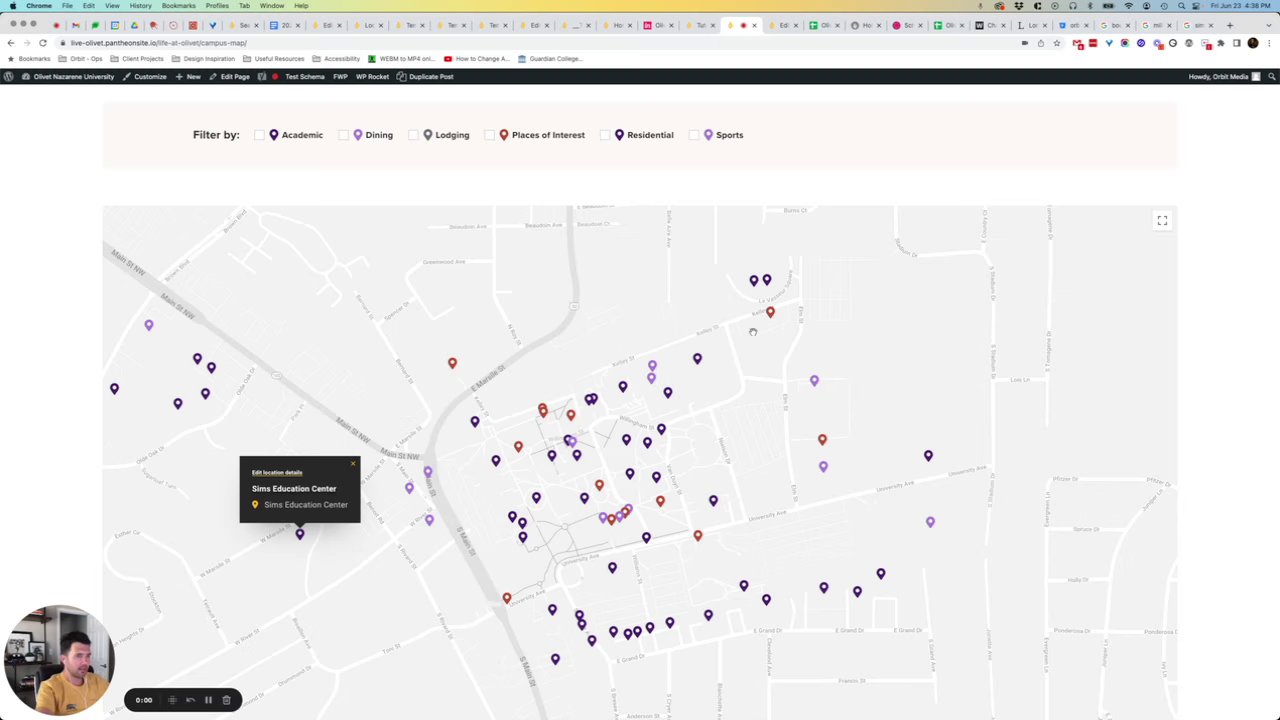Image resolution: width=1280 pixels, height=720 pixels.
Task: Delete the recording with the trash icon
Action: pos(227,700)
